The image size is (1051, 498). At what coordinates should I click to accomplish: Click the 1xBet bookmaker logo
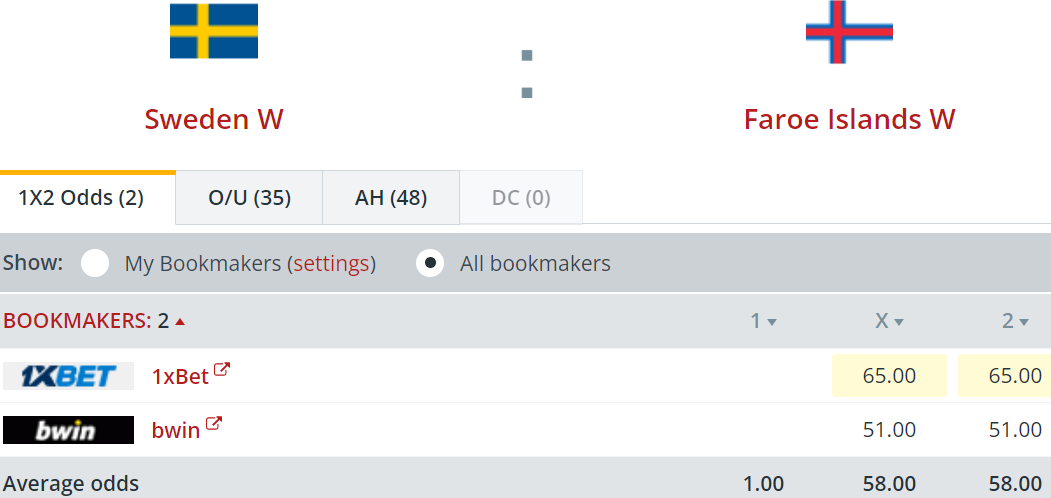[x=68, y=376]
